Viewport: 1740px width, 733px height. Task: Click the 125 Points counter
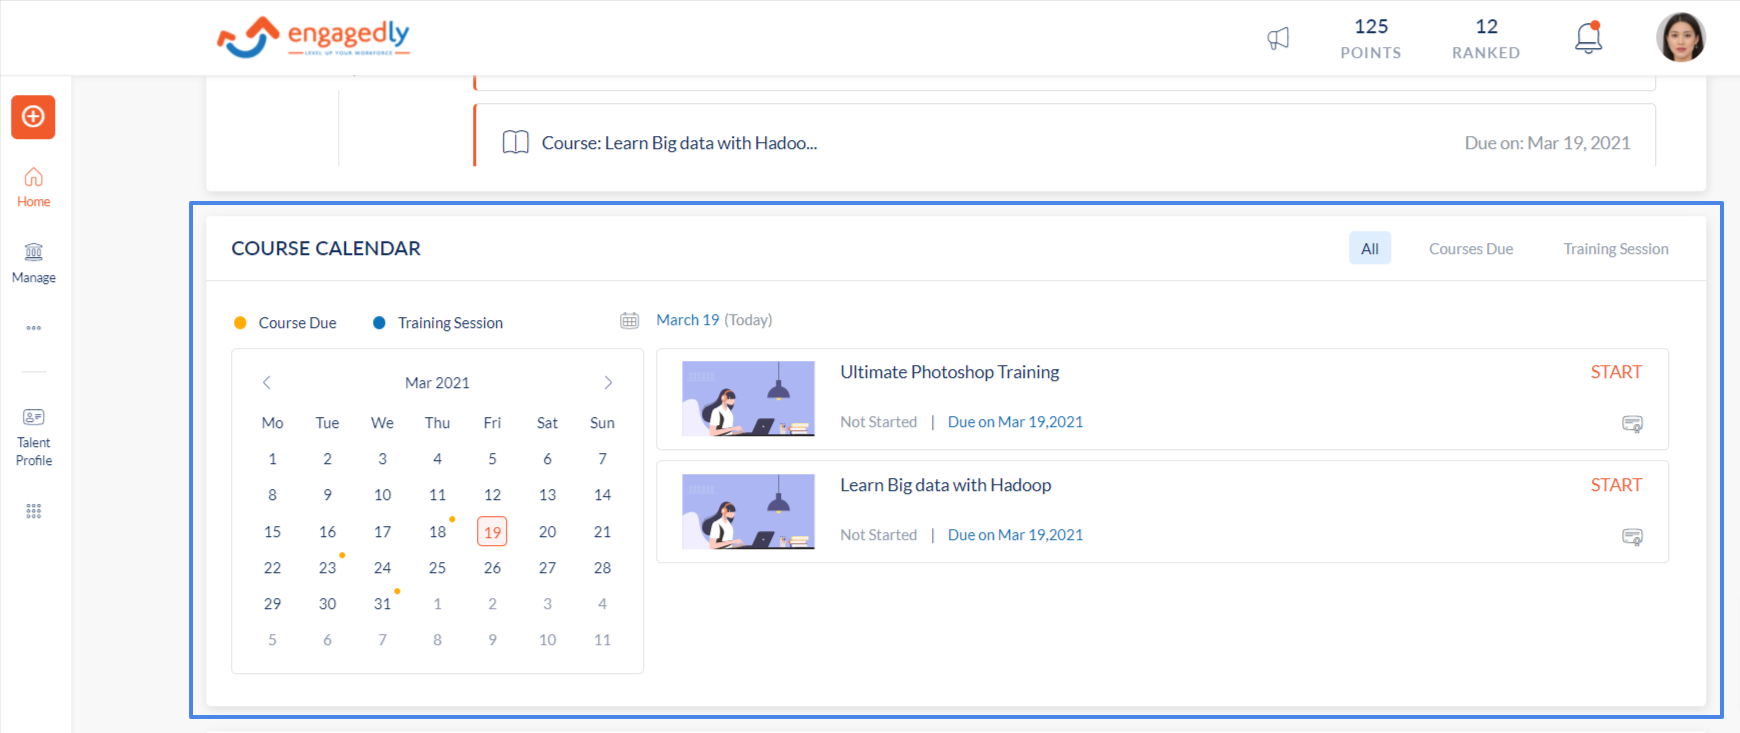pyautogui.click(x=1371, y=38)
